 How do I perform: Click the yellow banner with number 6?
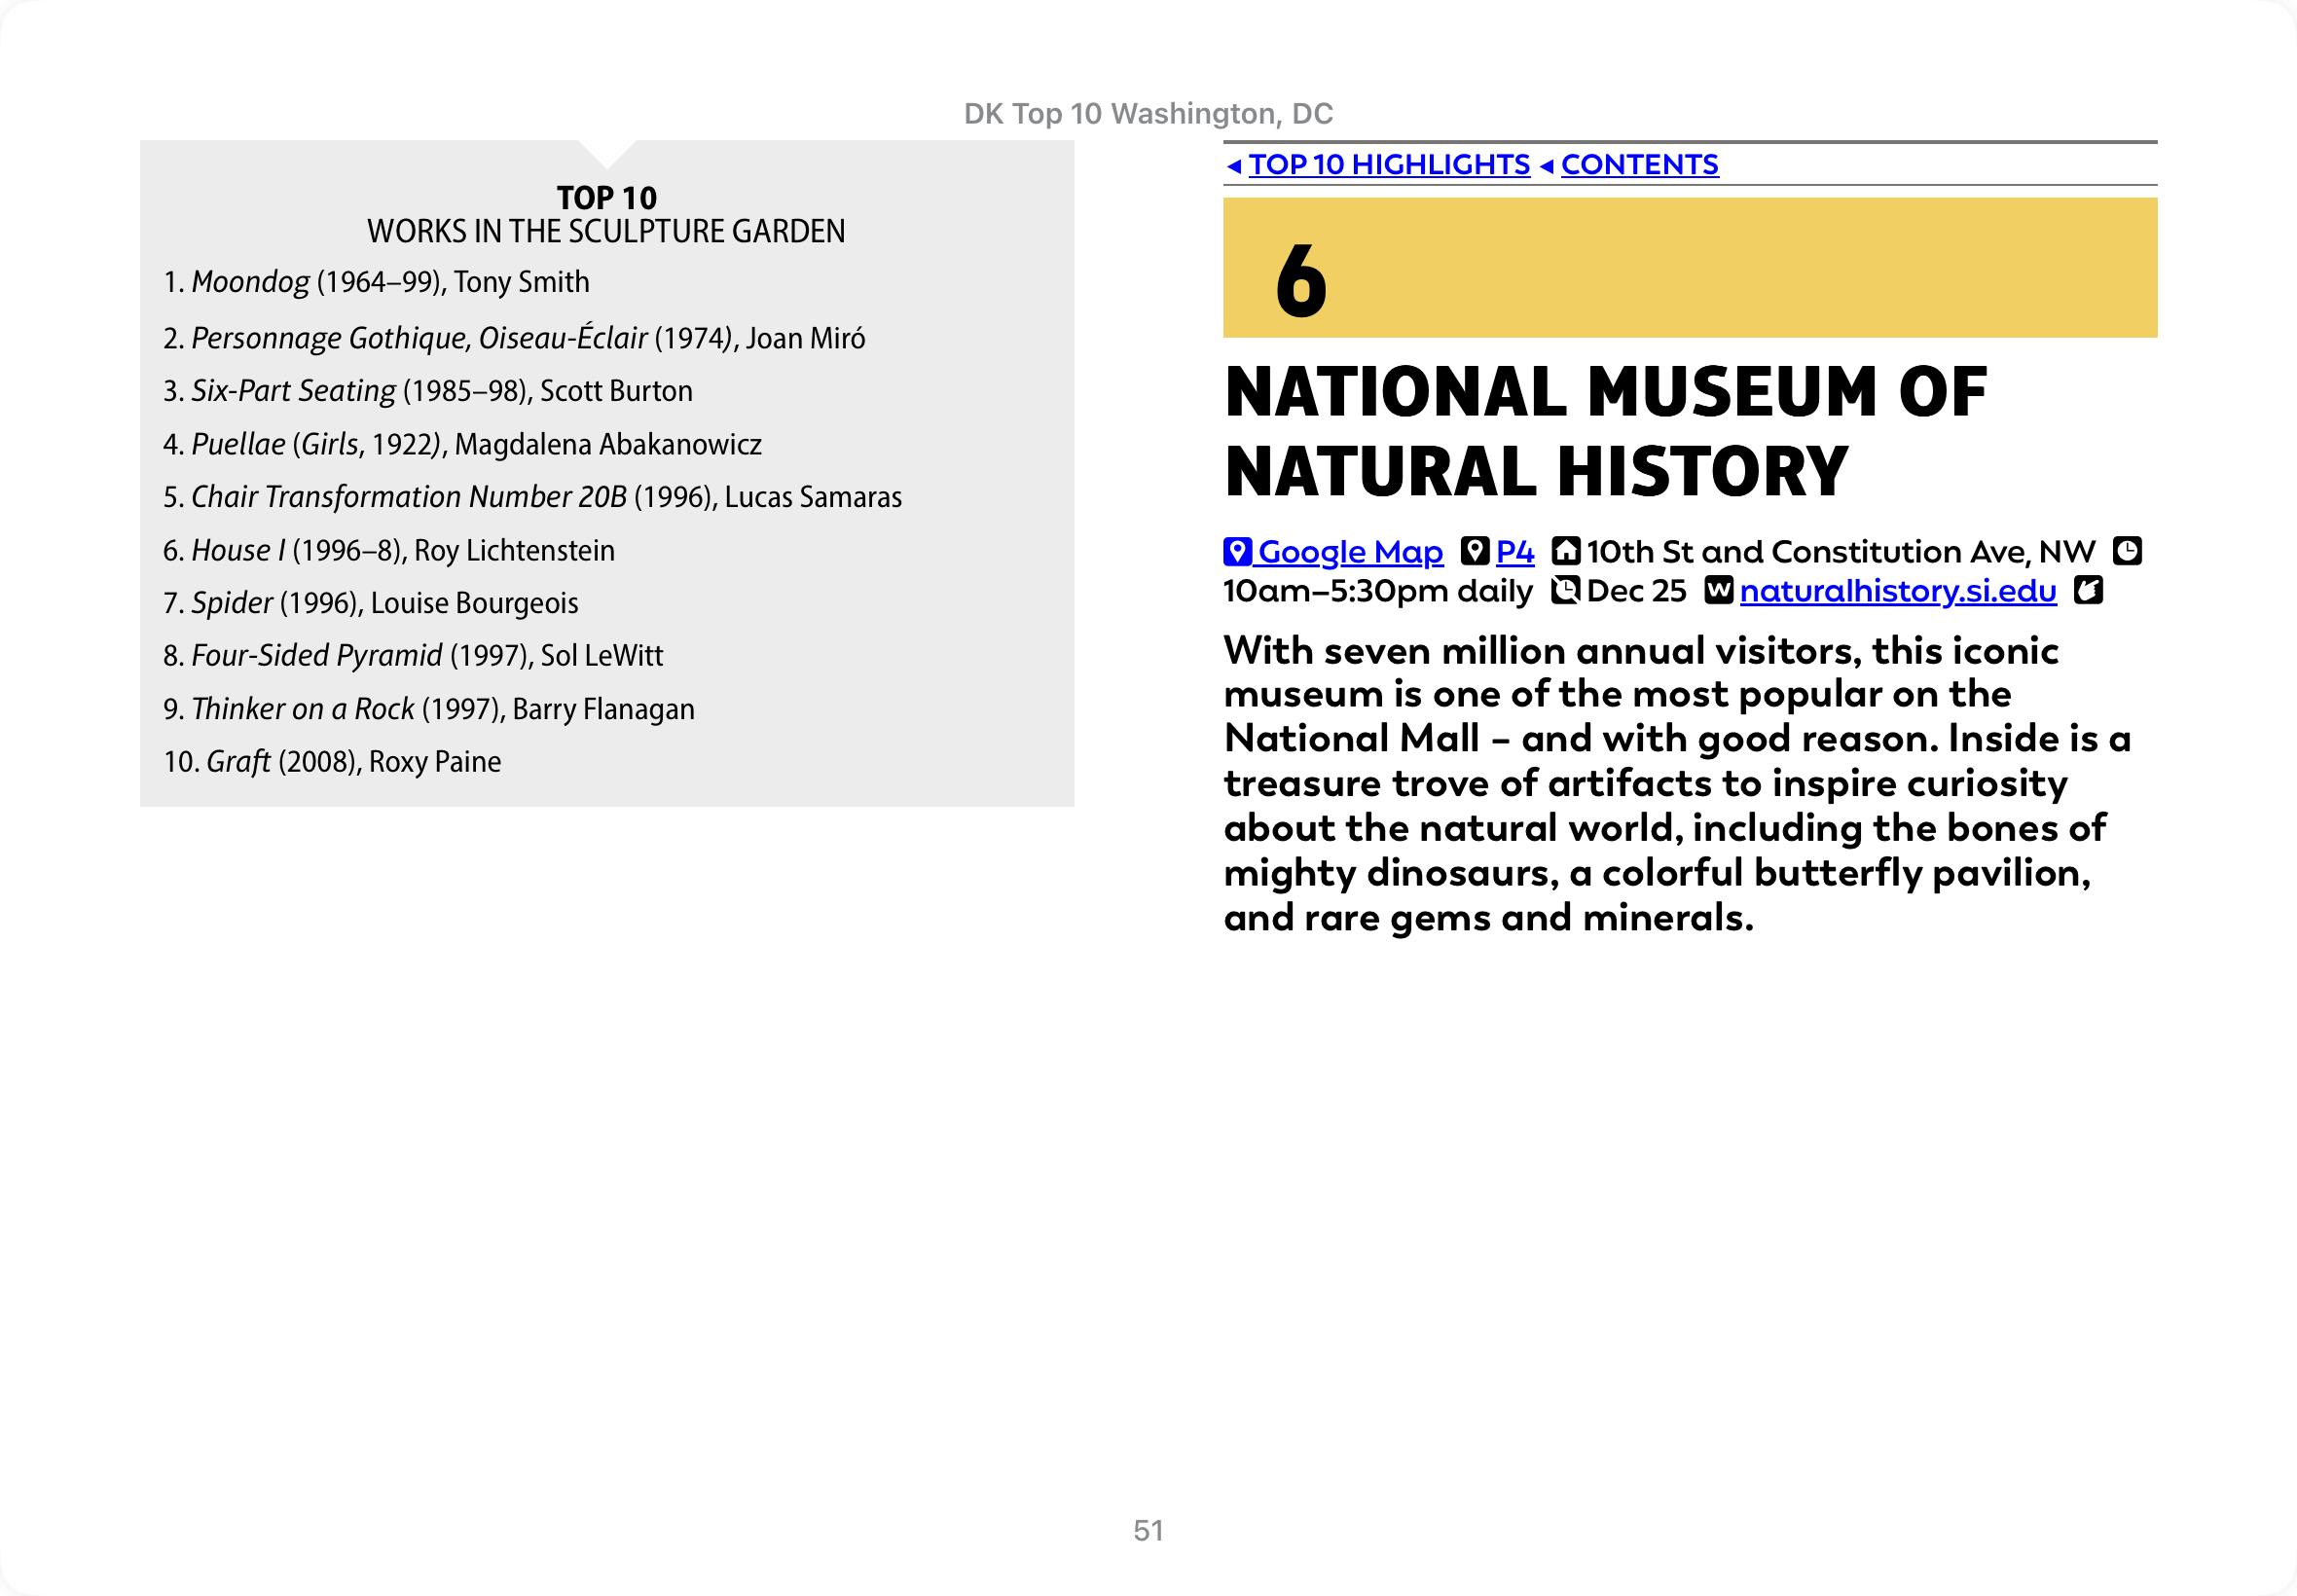(1689, 268)
